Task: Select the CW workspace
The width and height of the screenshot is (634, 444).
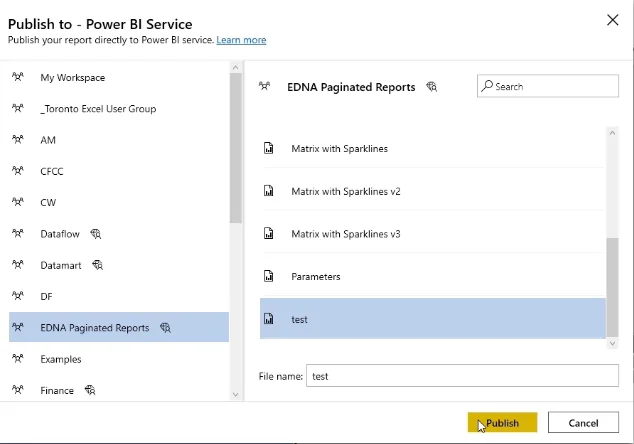Action: click(x=119, y=202)
